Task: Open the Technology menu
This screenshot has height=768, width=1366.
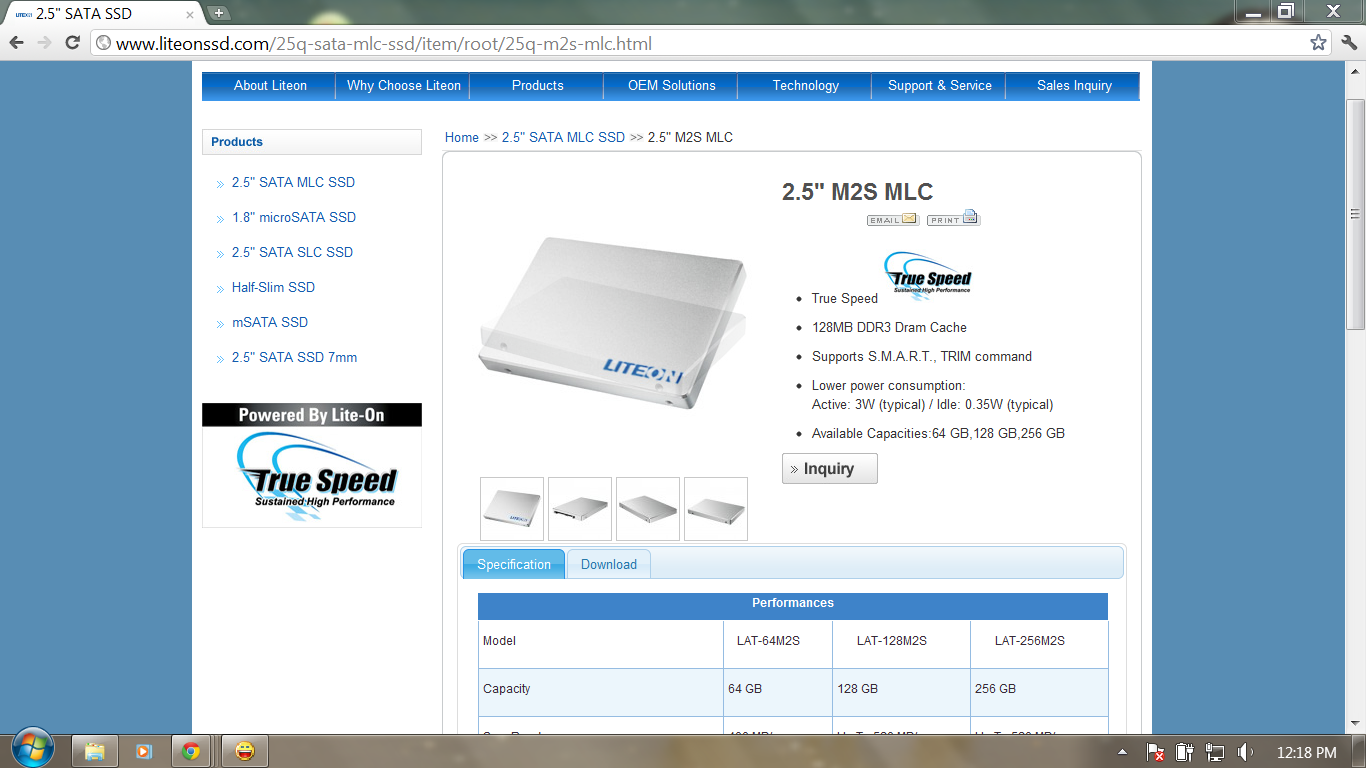Action: click(x=806, y=86)
